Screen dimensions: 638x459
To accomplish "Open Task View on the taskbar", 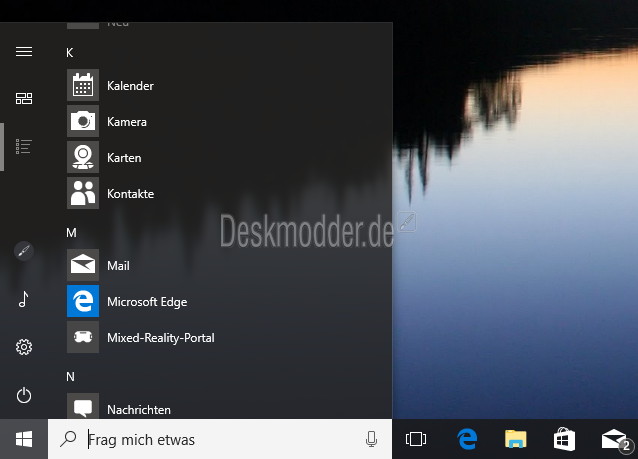I will (x=416, y=439).
